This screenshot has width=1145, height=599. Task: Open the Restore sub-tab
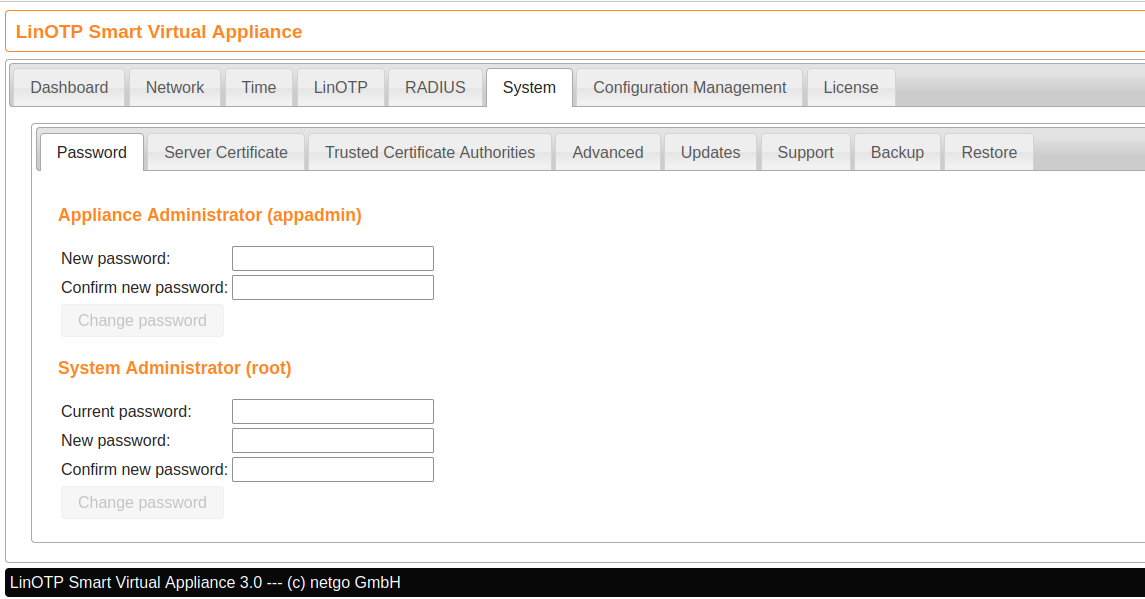click(x=989, y=153)
